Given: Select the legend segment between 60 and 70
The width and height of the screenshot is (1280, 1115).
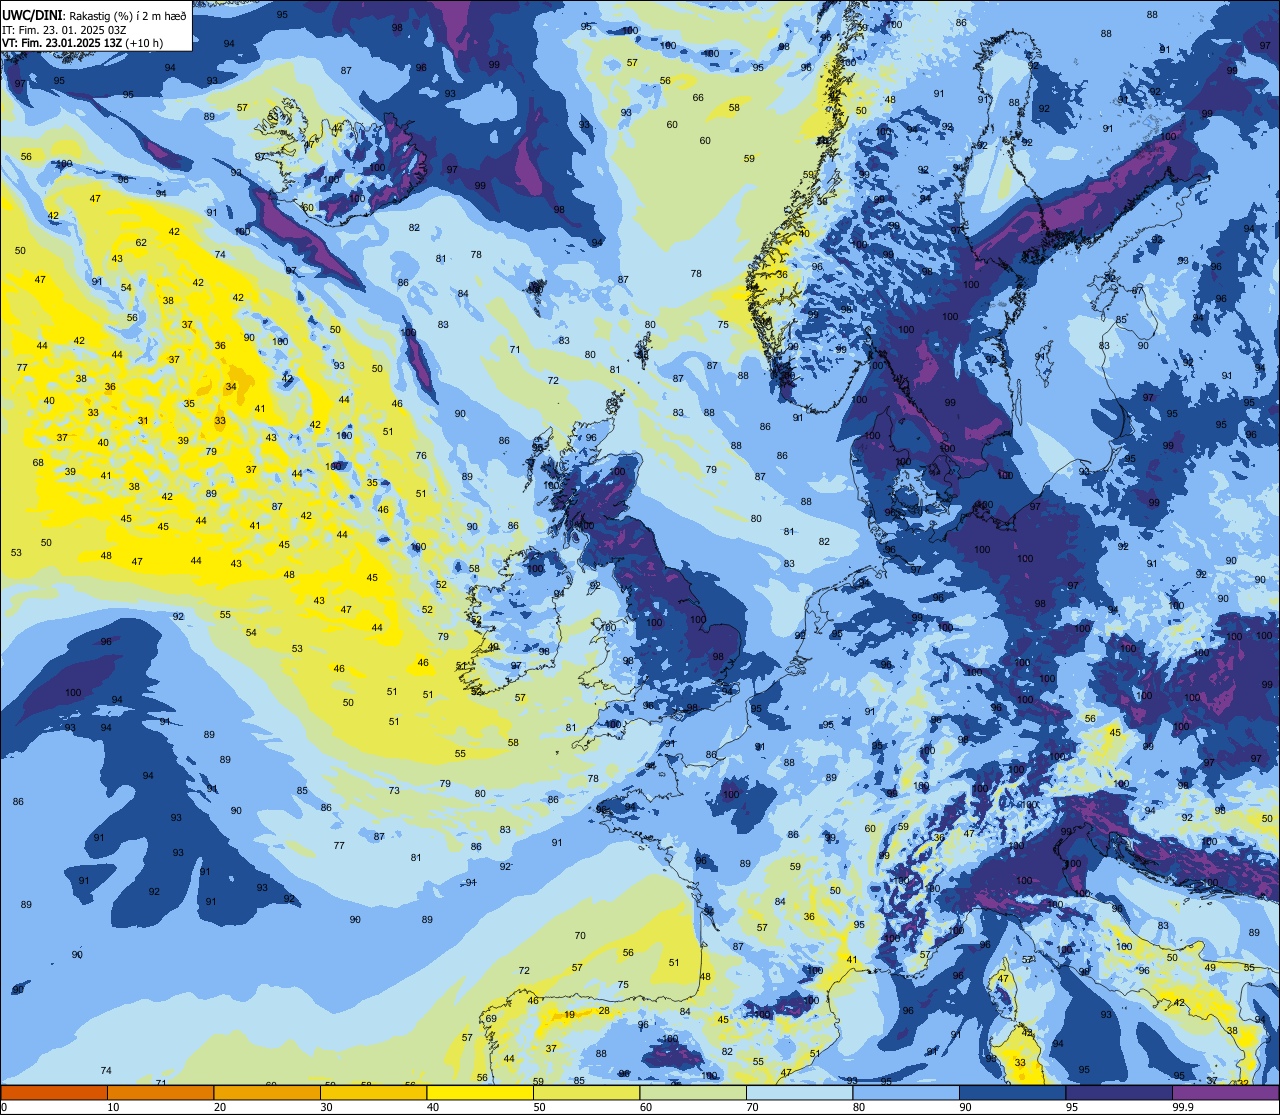Looking at the screenshot, I should coord(693,1092).
